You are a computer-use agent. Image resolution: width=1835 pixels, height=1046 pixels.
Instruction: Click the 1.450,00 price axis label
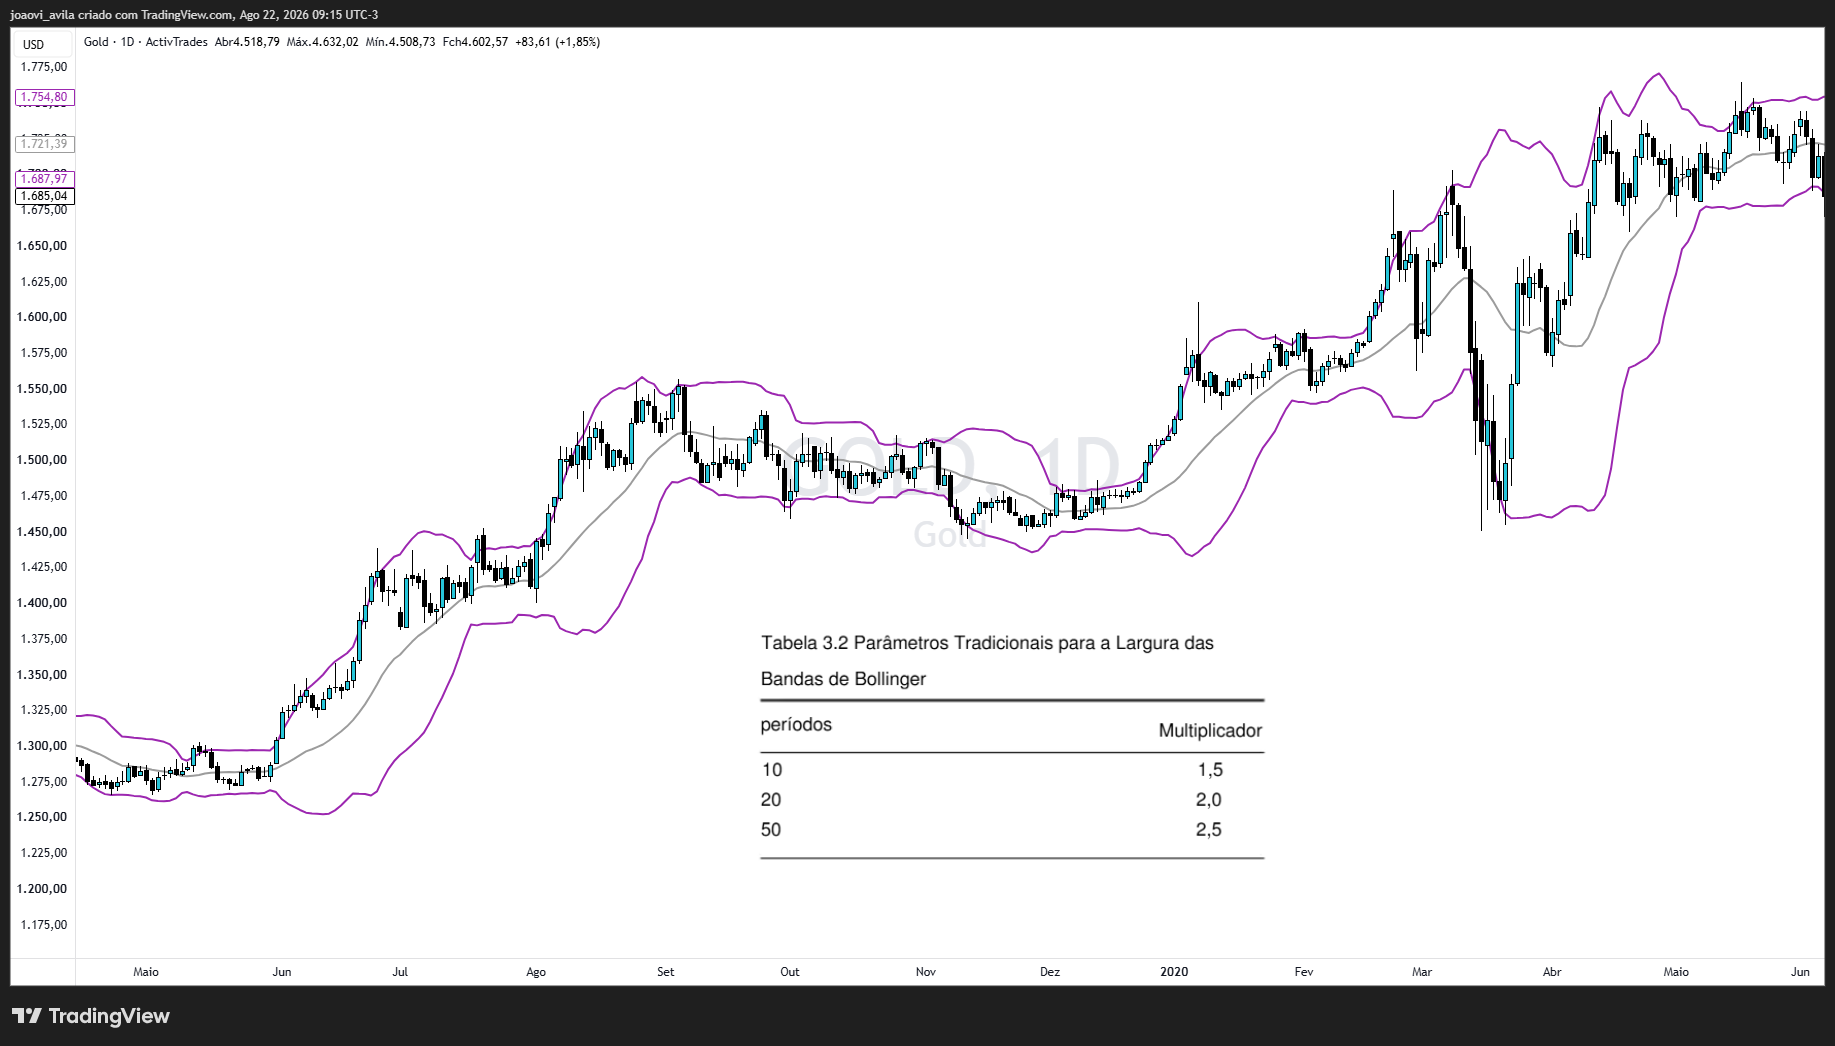click(x=44, y=532)
